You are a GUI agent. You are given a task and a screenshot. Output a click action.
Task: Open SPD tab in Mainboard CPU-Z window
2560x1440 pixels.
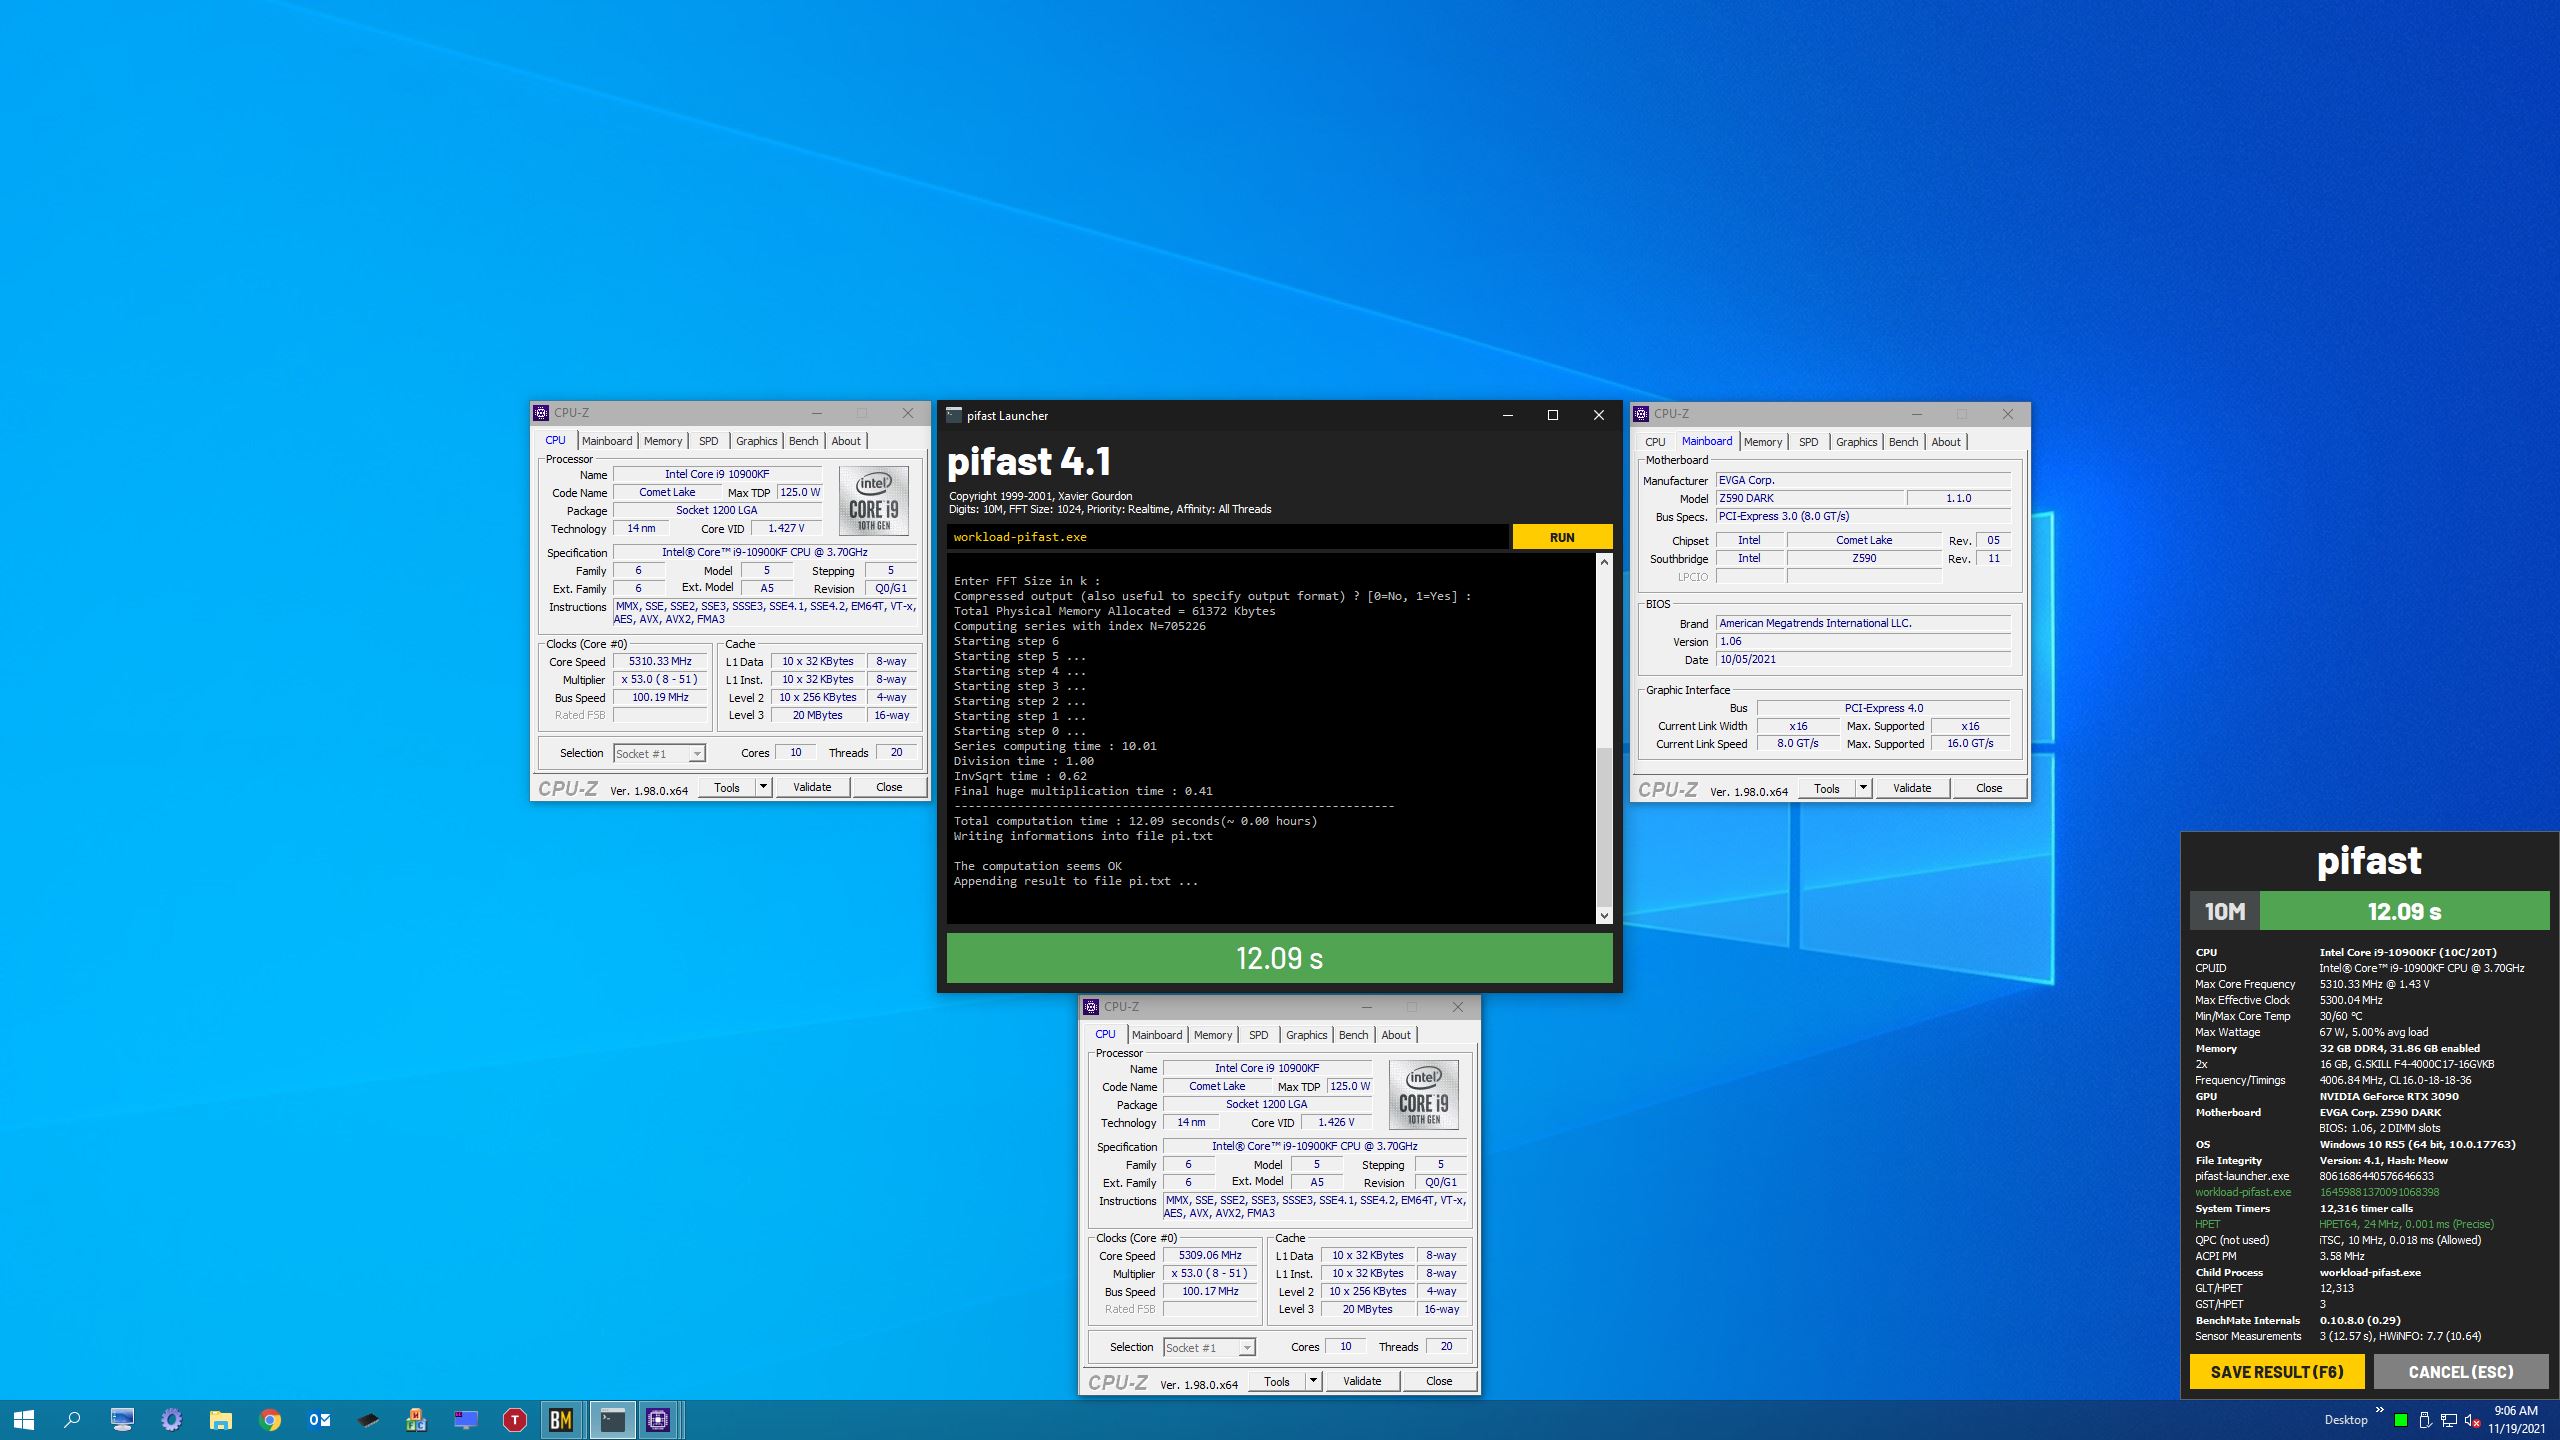1808,442
